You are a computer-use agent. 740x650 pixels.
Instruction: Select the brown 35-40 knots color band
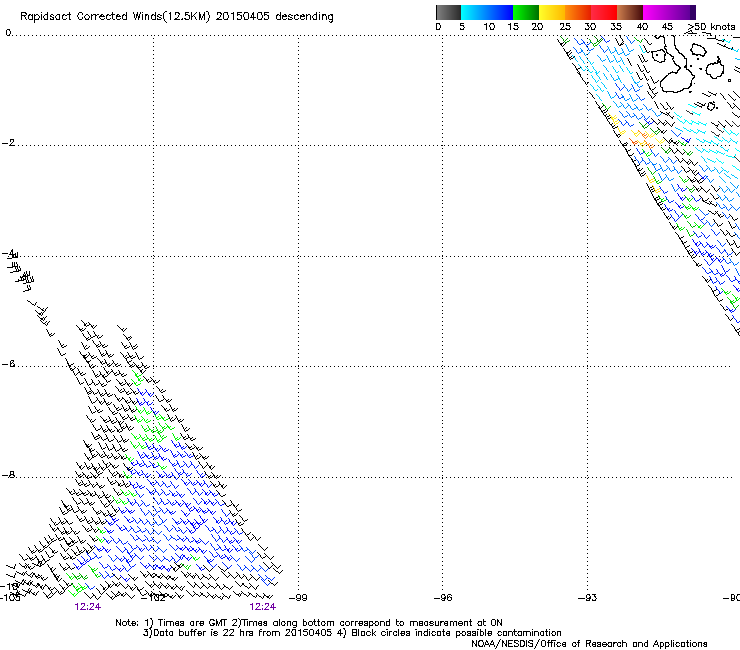point(630,12)
